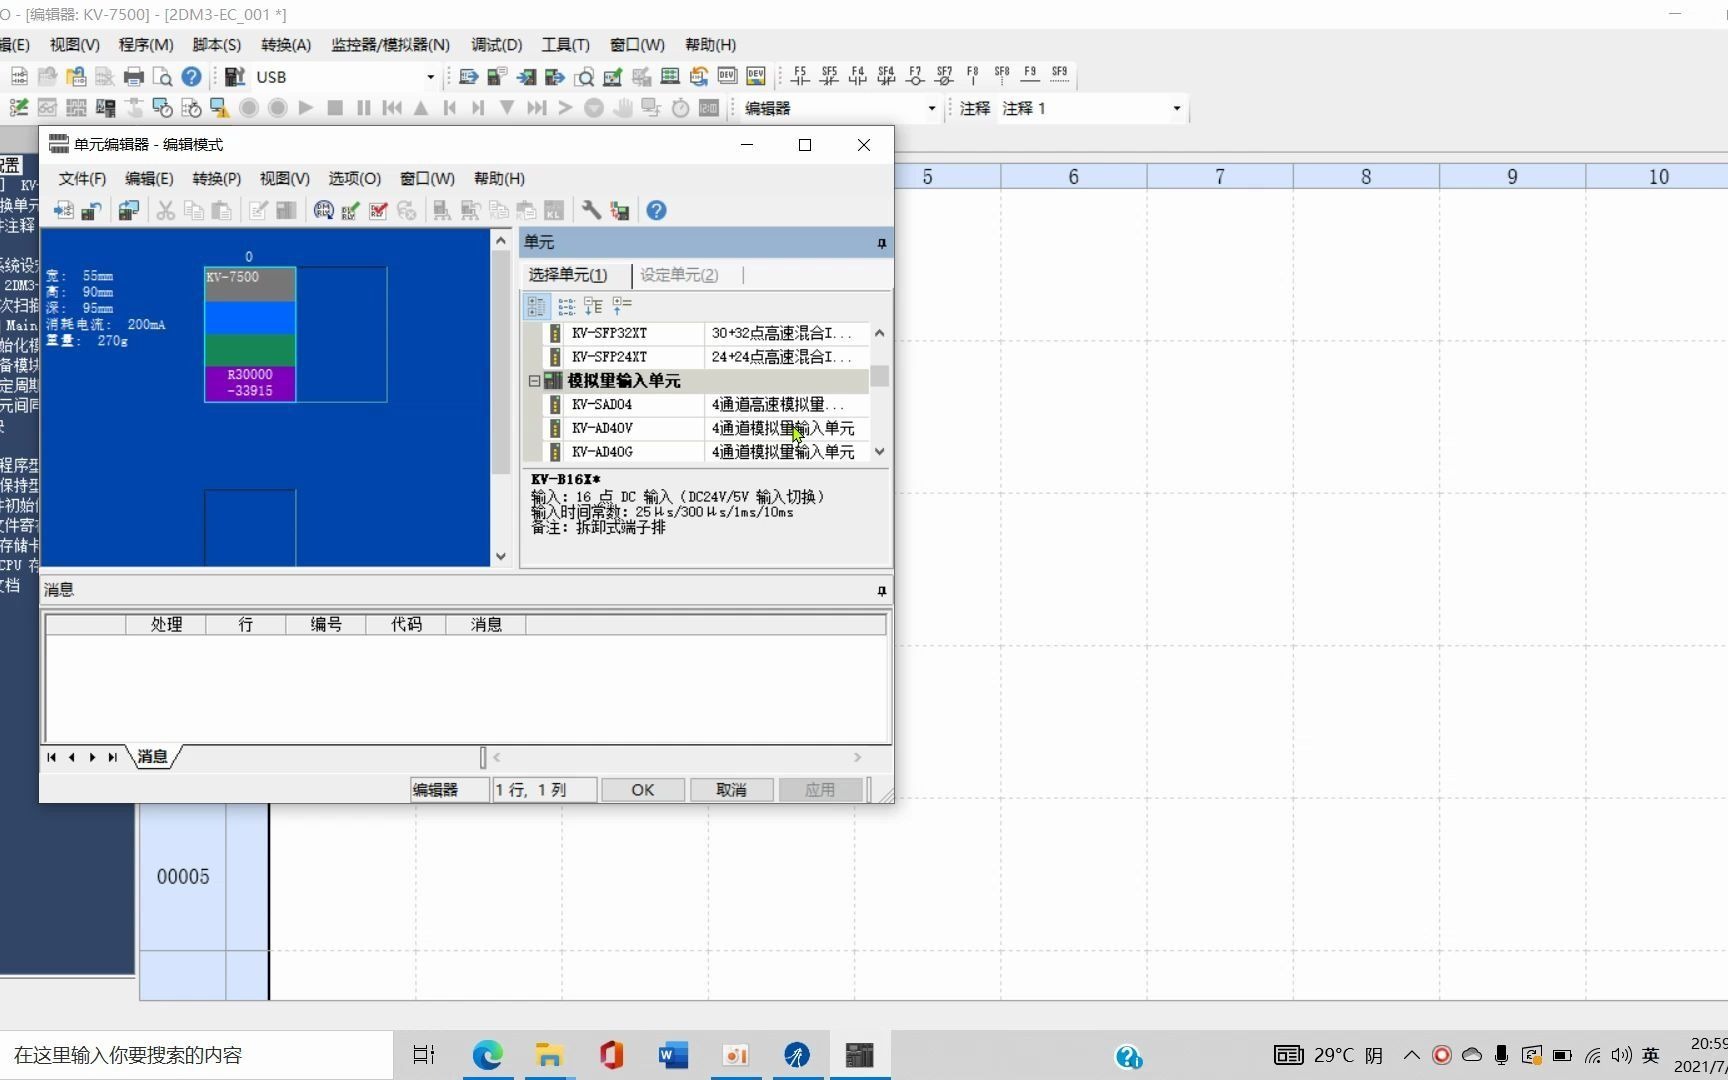This screenshot has height=1080, width=1728.
Task: Open 文件(F) menu in unit editor
Action: click(x=82, y=178)
